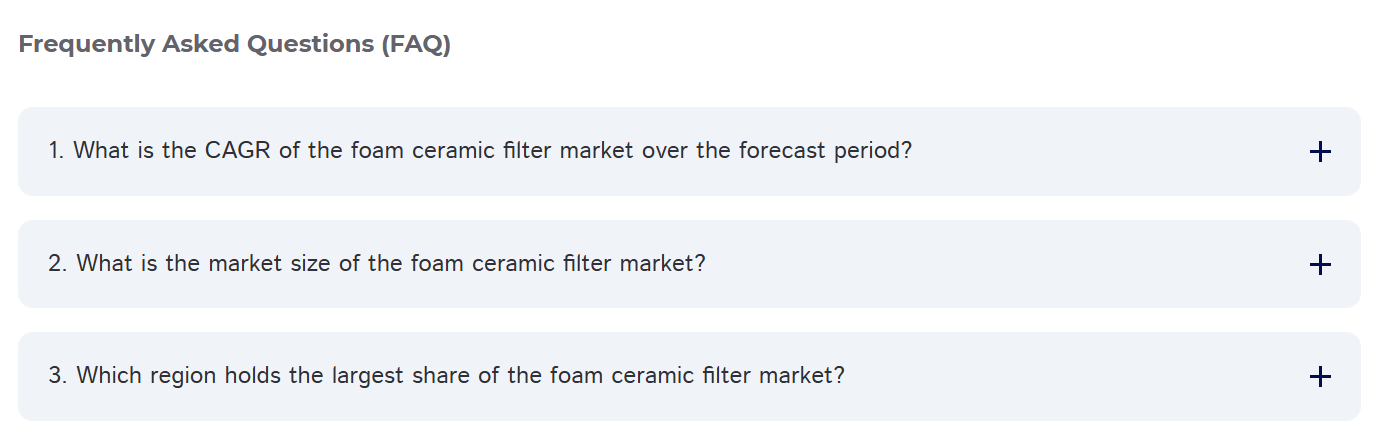The width and height of the screenshot is (1378, 448).
Task: Expand the third FAQ about region share
Action: point(688,377)
